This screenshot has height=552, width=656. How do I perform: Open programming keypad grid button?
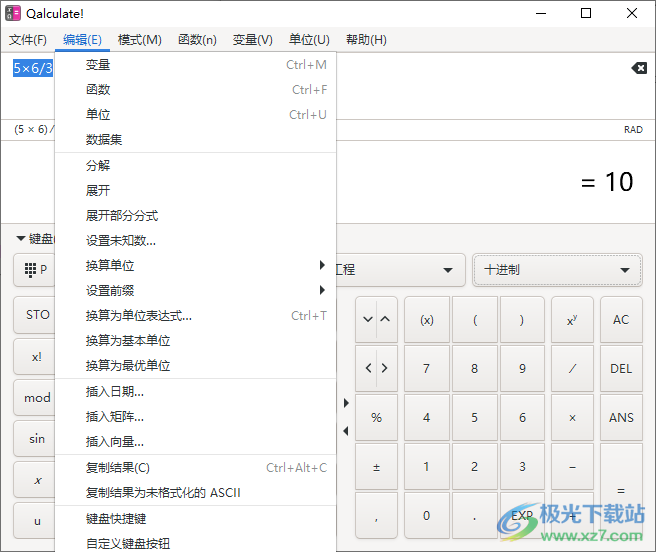[x=35, y=270]
